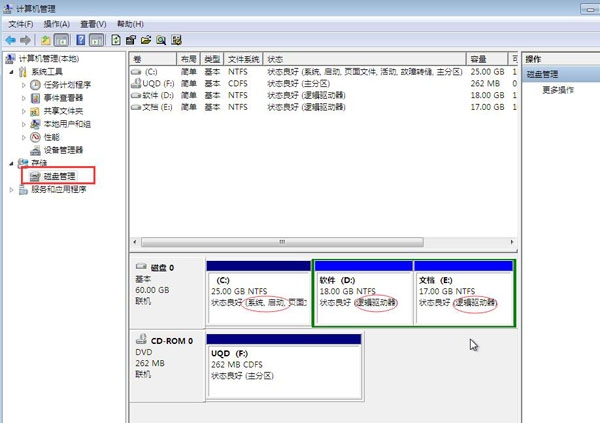Expand the 事件查看器 node

pos(24,98)
